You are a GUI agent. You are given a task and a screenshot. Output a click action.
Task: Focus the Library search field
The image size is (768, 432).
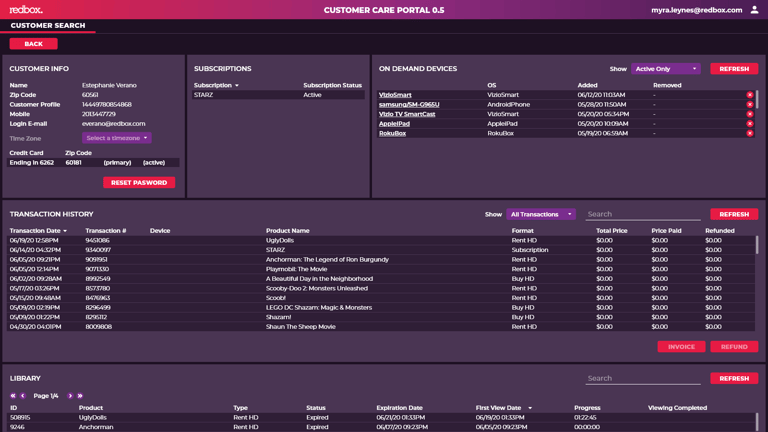coord(643,379)
